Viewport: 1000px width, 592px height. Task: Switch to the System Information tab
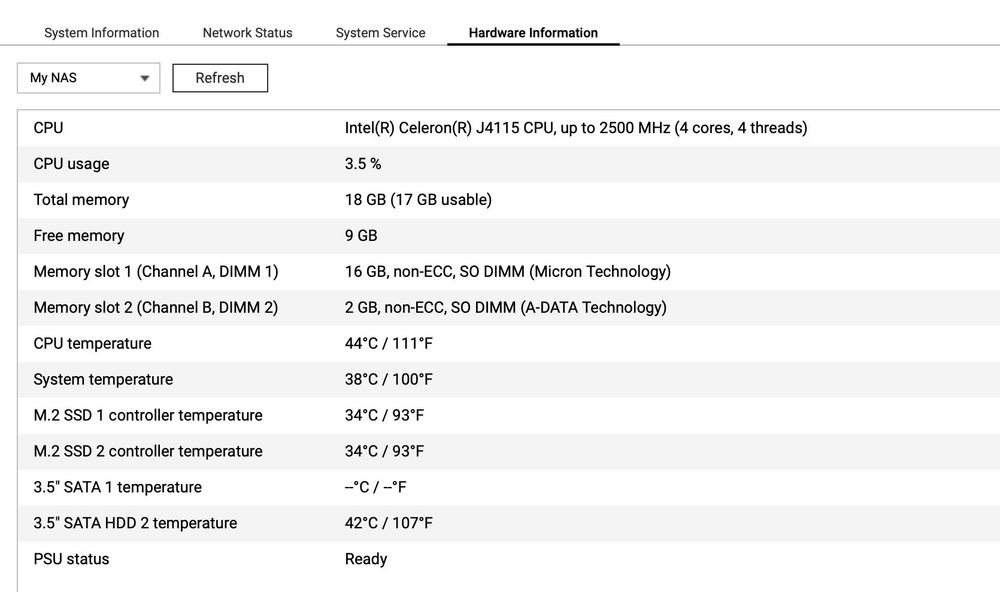point(101,33)
